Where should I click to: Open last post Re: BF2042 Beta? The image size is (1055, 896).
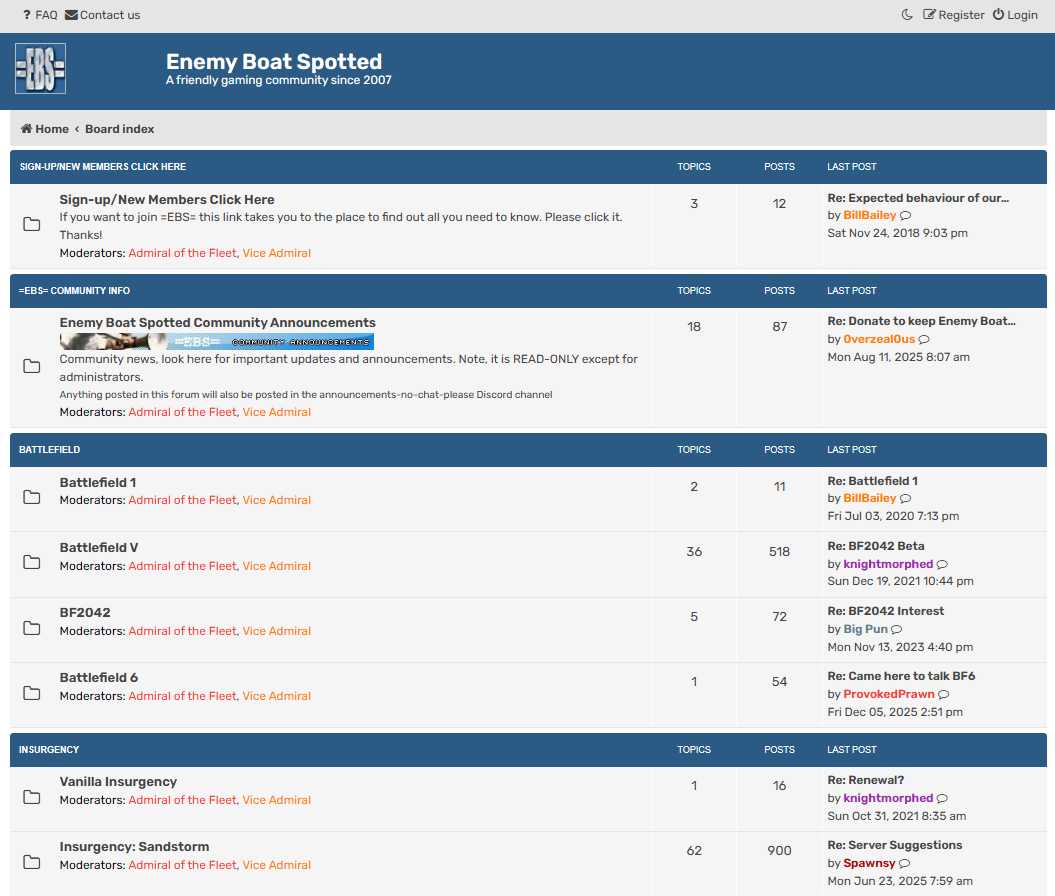pos(875,546)
